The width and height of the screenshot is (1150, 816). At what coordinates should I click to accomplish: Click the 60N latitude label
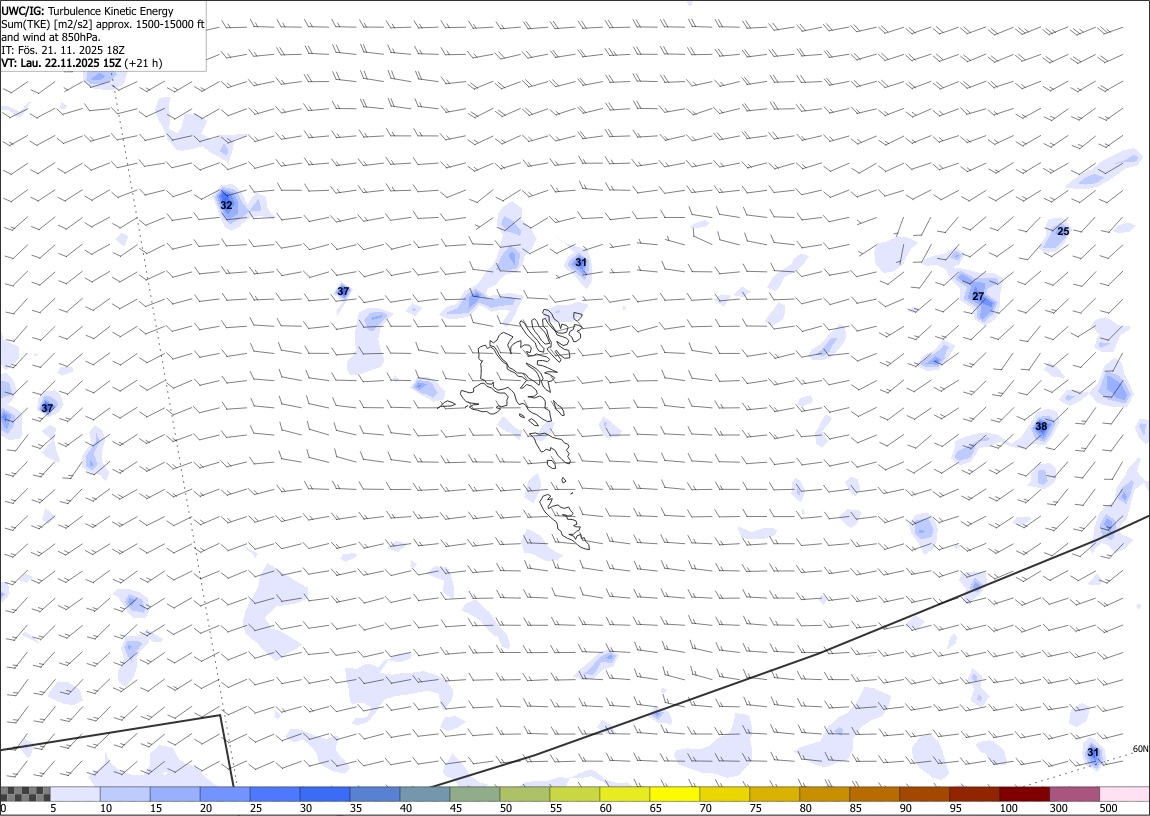click(x=1140, y=749)
